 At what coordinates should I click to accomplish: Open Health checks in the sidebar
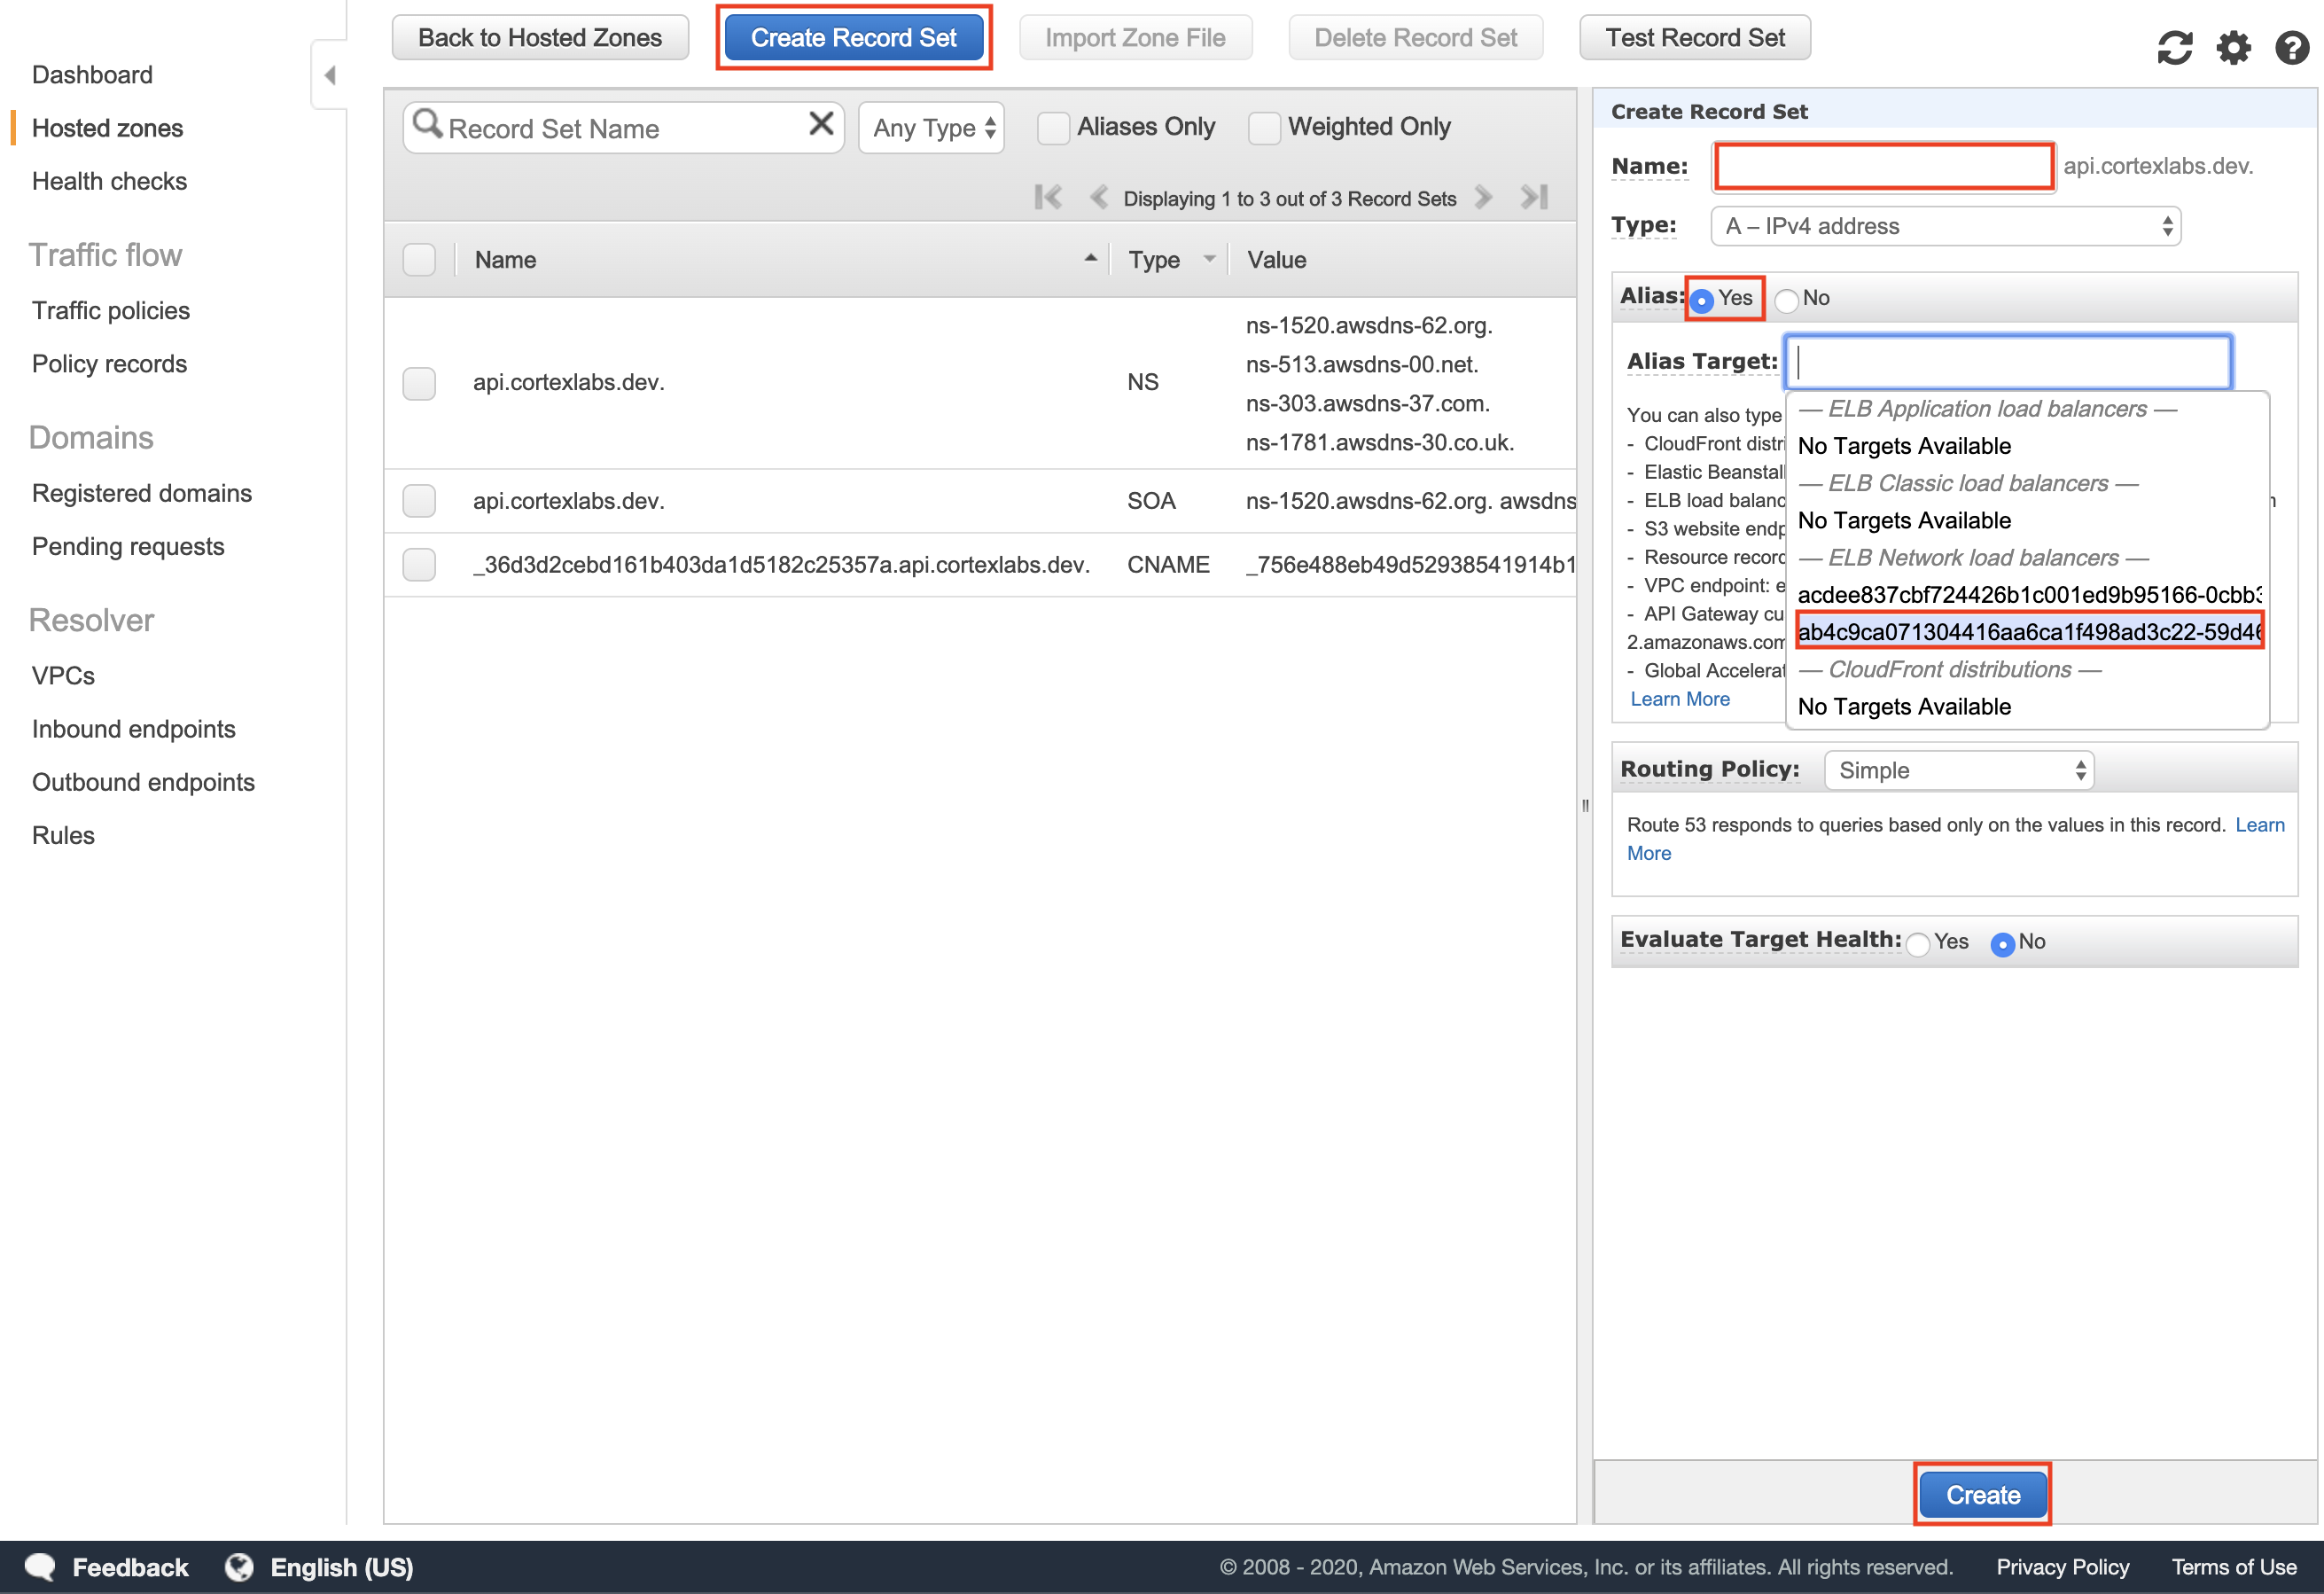109,181
